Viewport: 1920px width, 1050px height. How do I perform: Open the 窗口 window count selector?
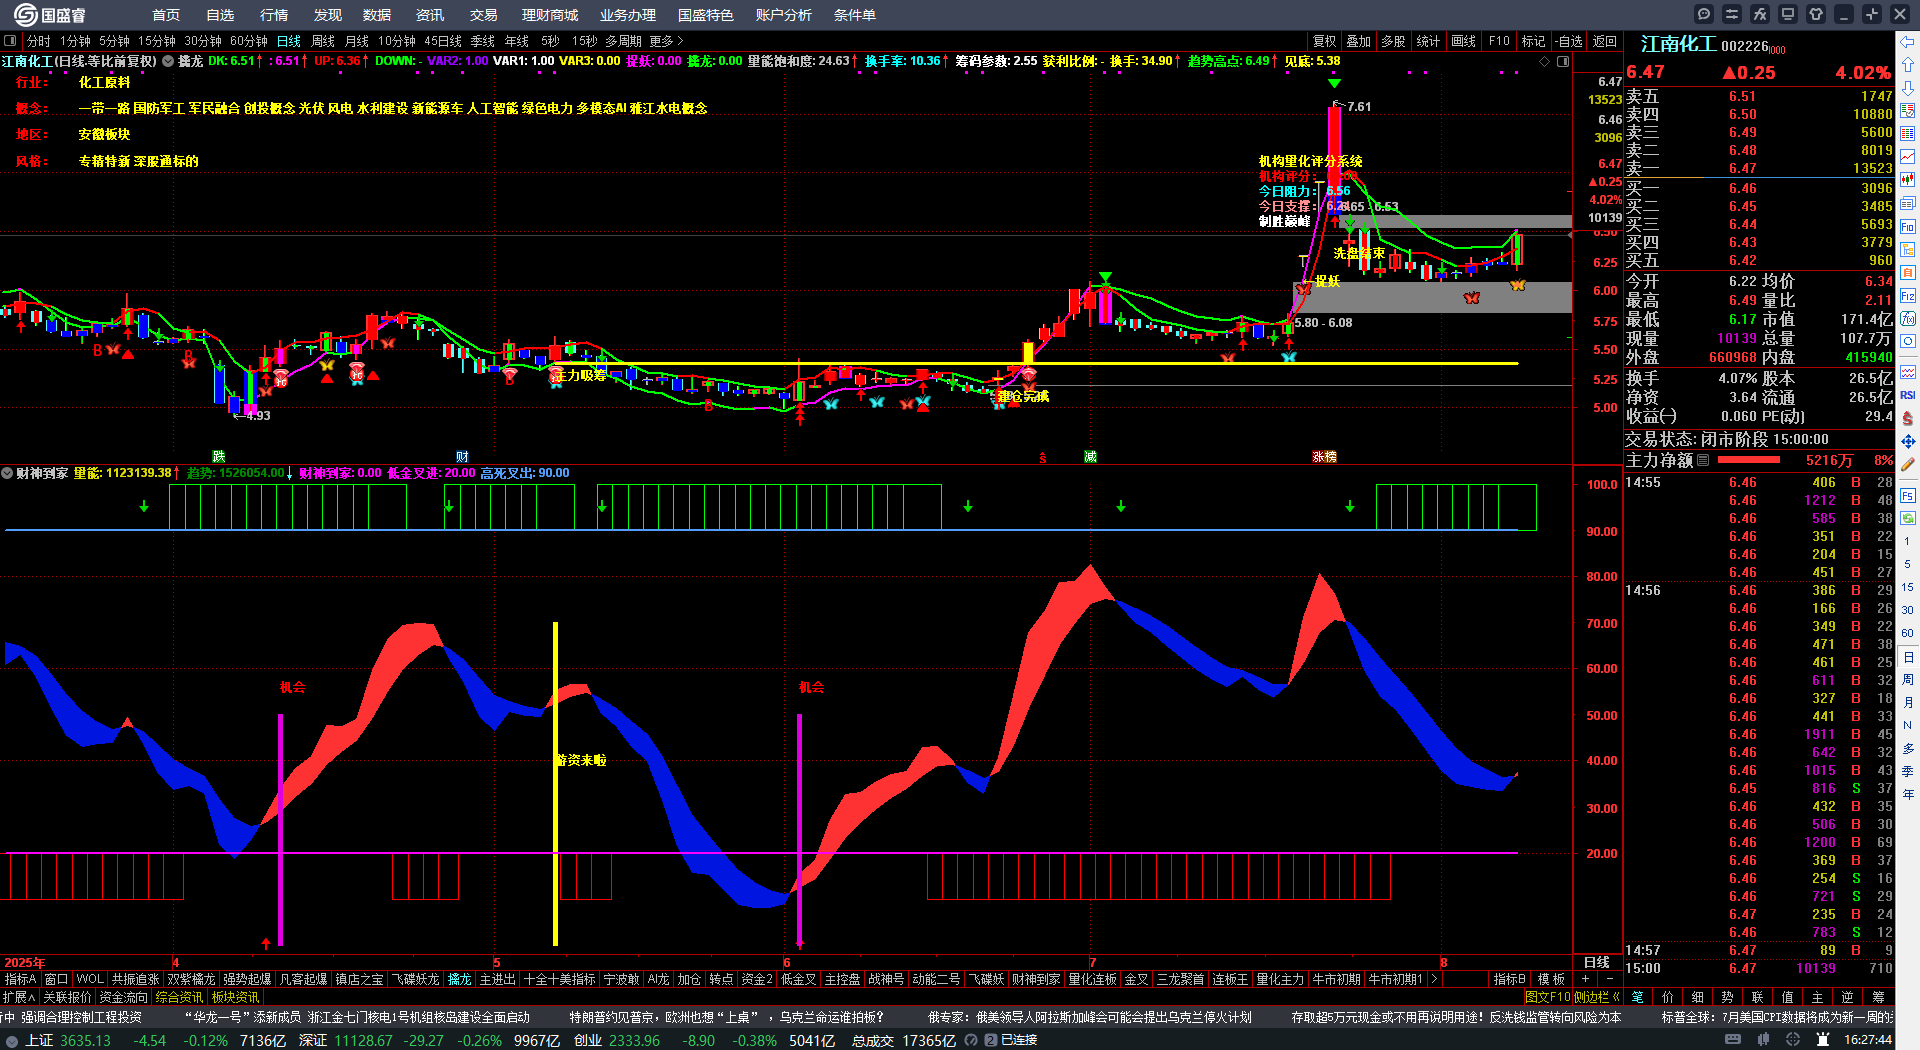click(x=56, y=979)
